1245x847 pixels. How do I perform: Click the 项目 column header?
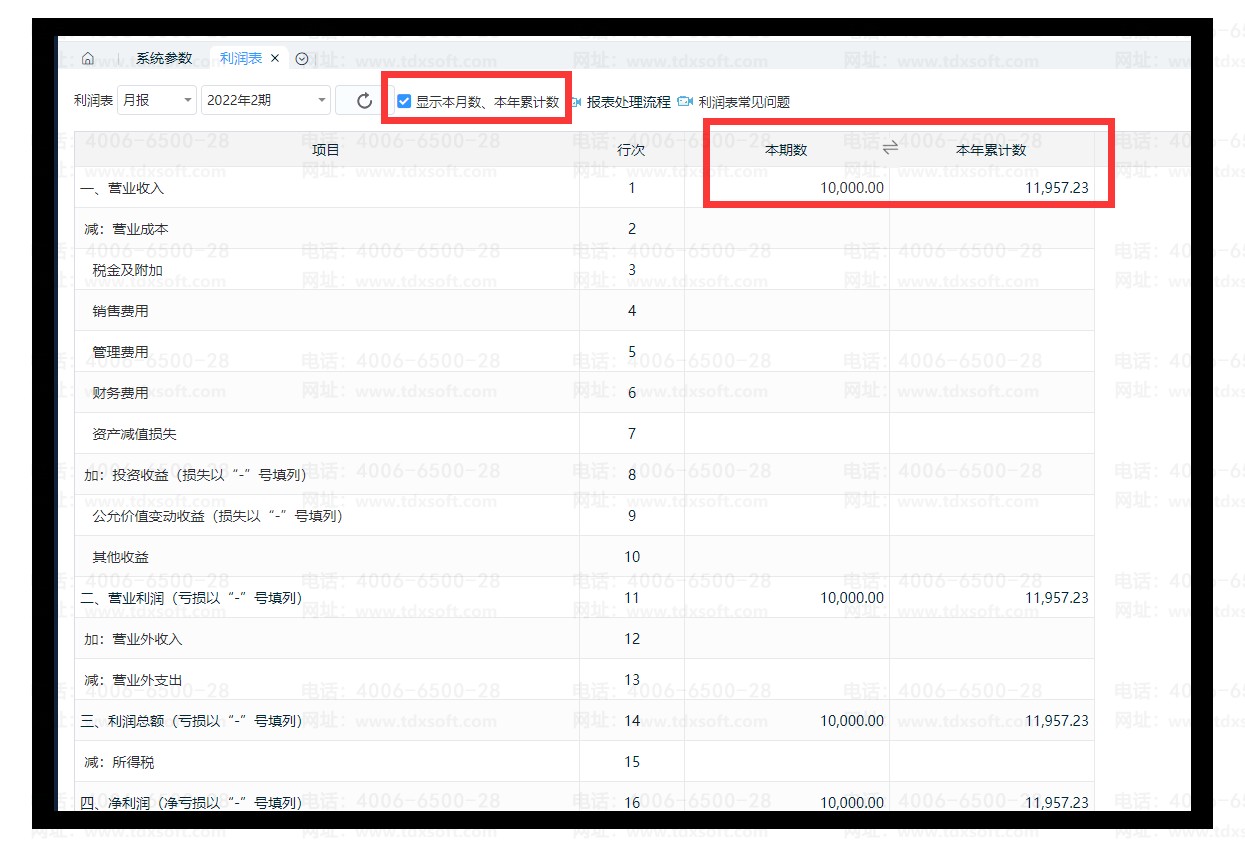326,150
